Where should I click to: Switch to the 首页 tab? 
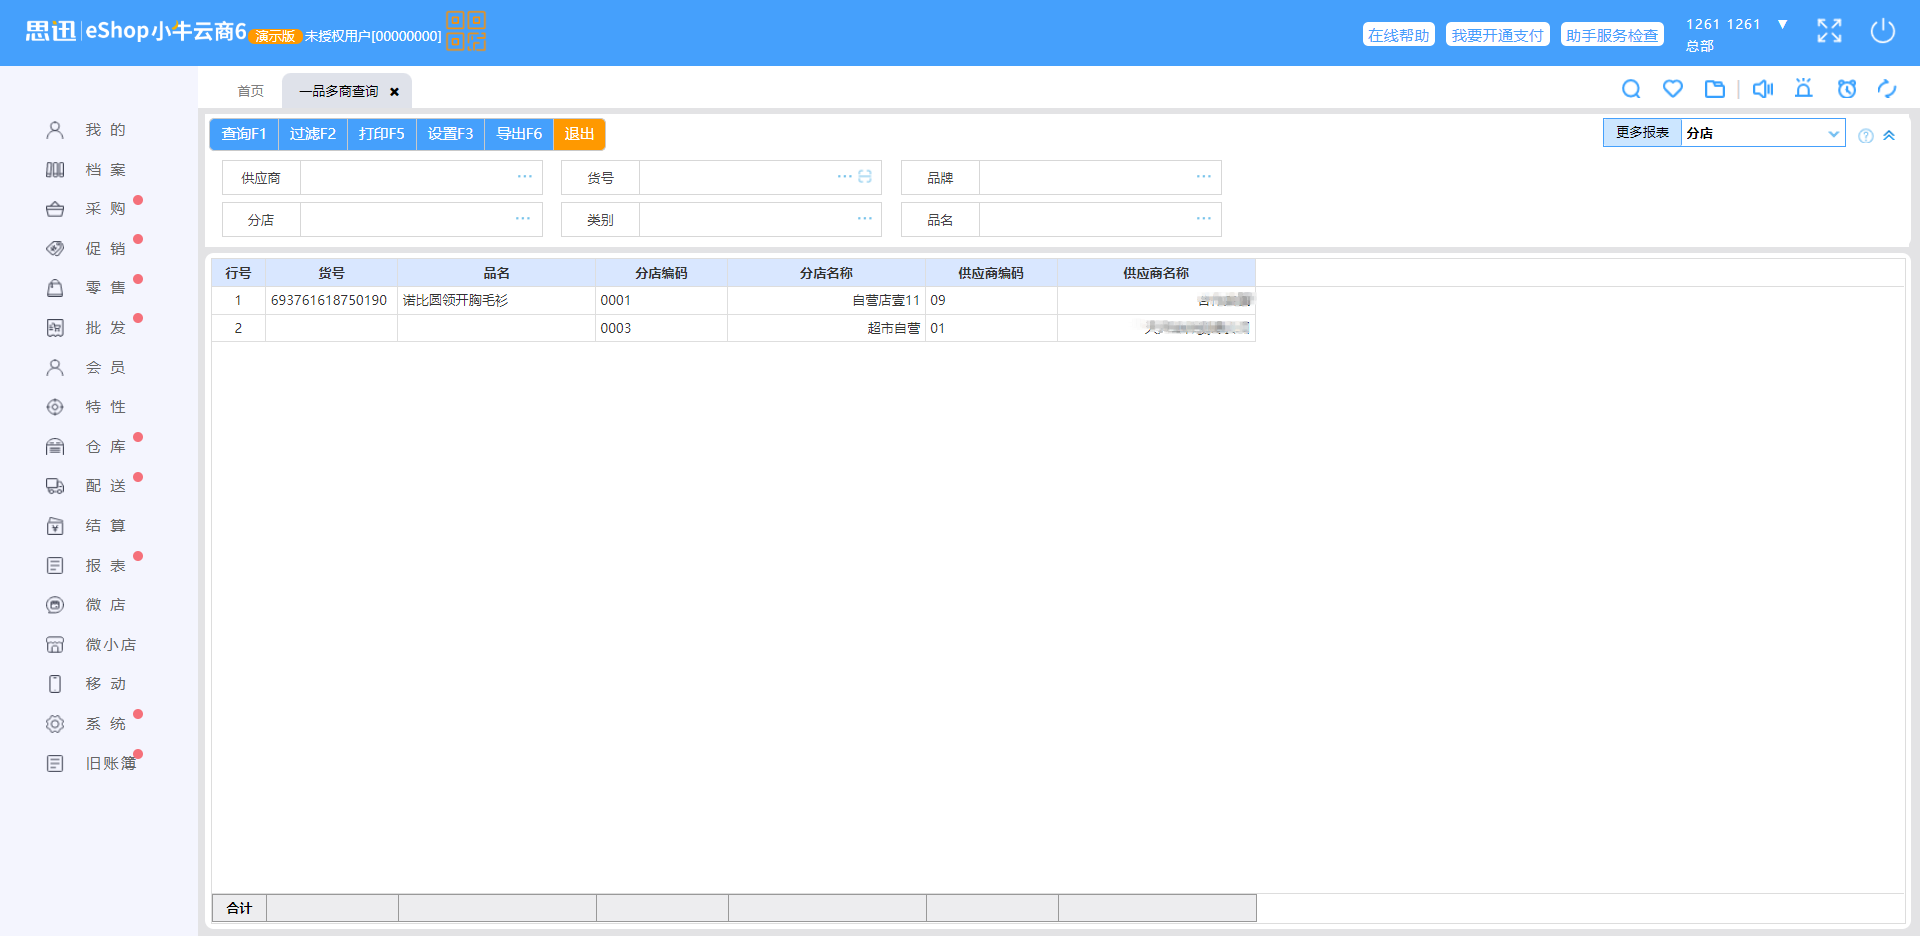click(x=250, y=91)
